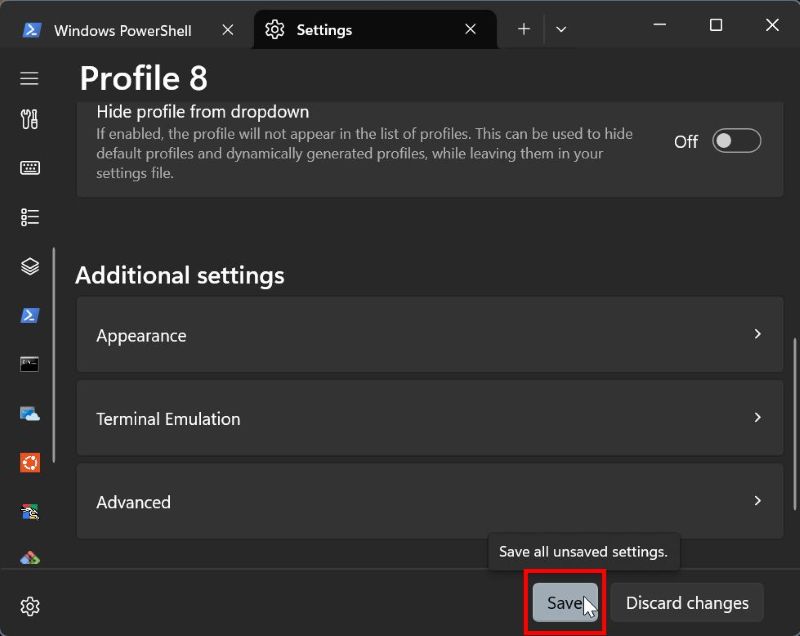Viewport: 800px width, 636px height.
Task: Open JSON file via bottom gear icon
Action: [x=30, y=606]
